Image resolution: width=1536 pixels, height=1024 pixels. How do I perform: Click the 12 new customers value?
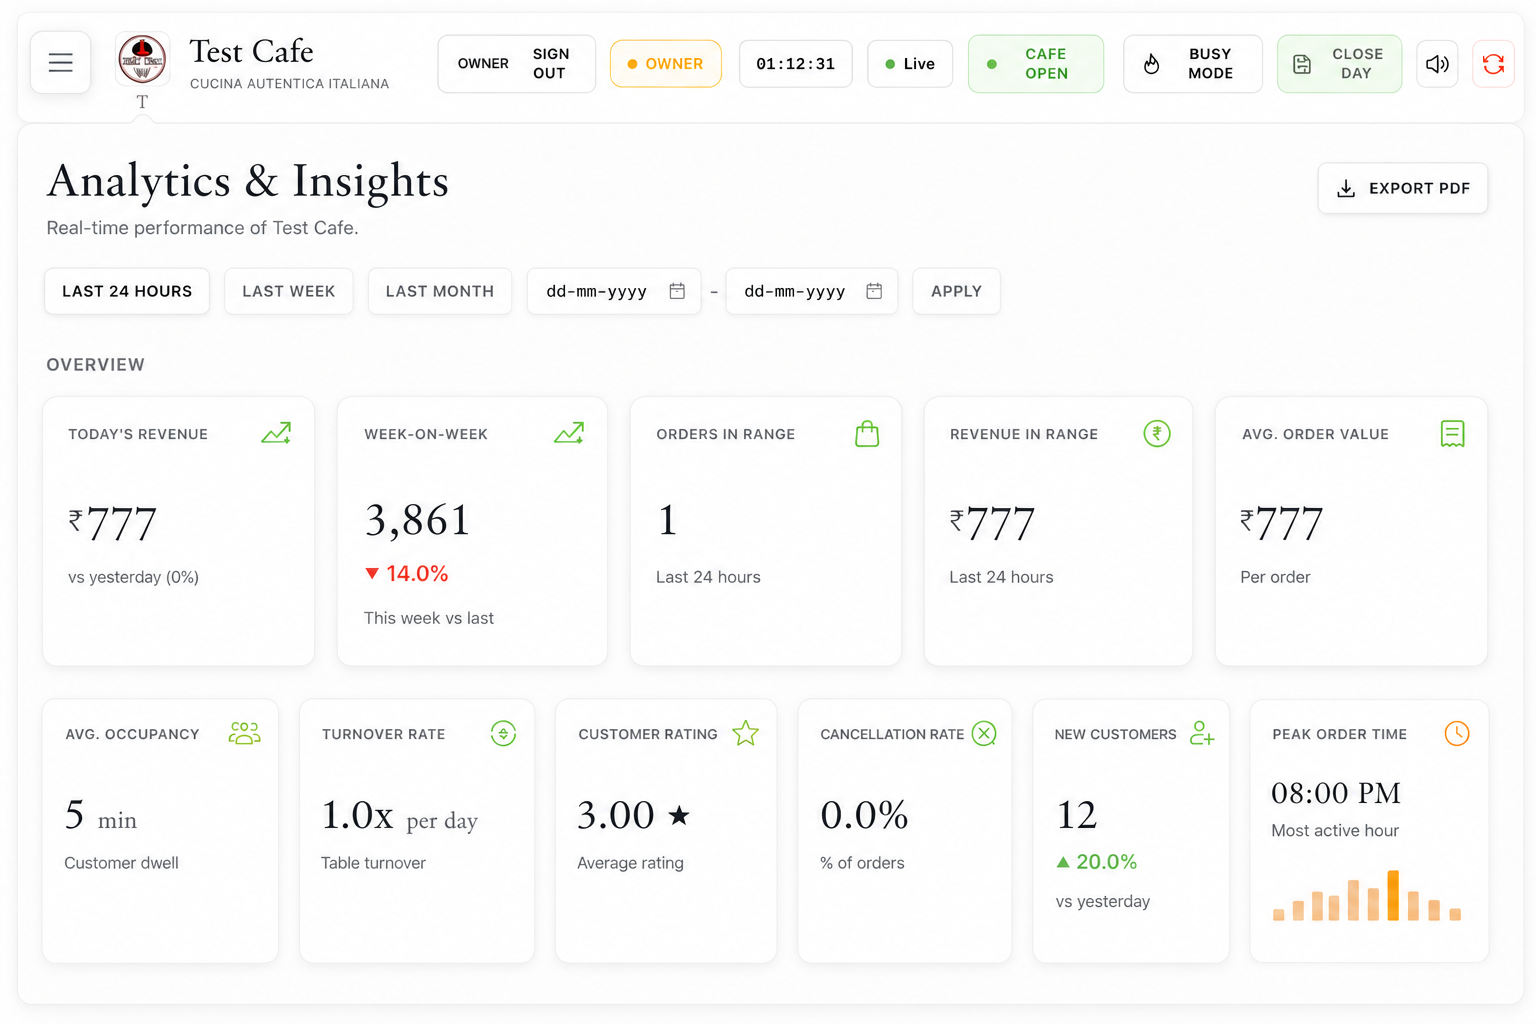(1077, 815)
